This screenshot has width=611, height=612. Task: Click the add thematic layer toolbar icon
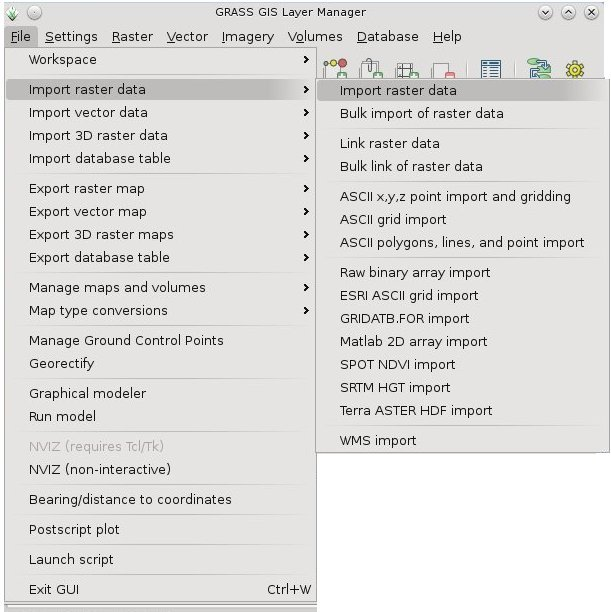tap(335, 68)
